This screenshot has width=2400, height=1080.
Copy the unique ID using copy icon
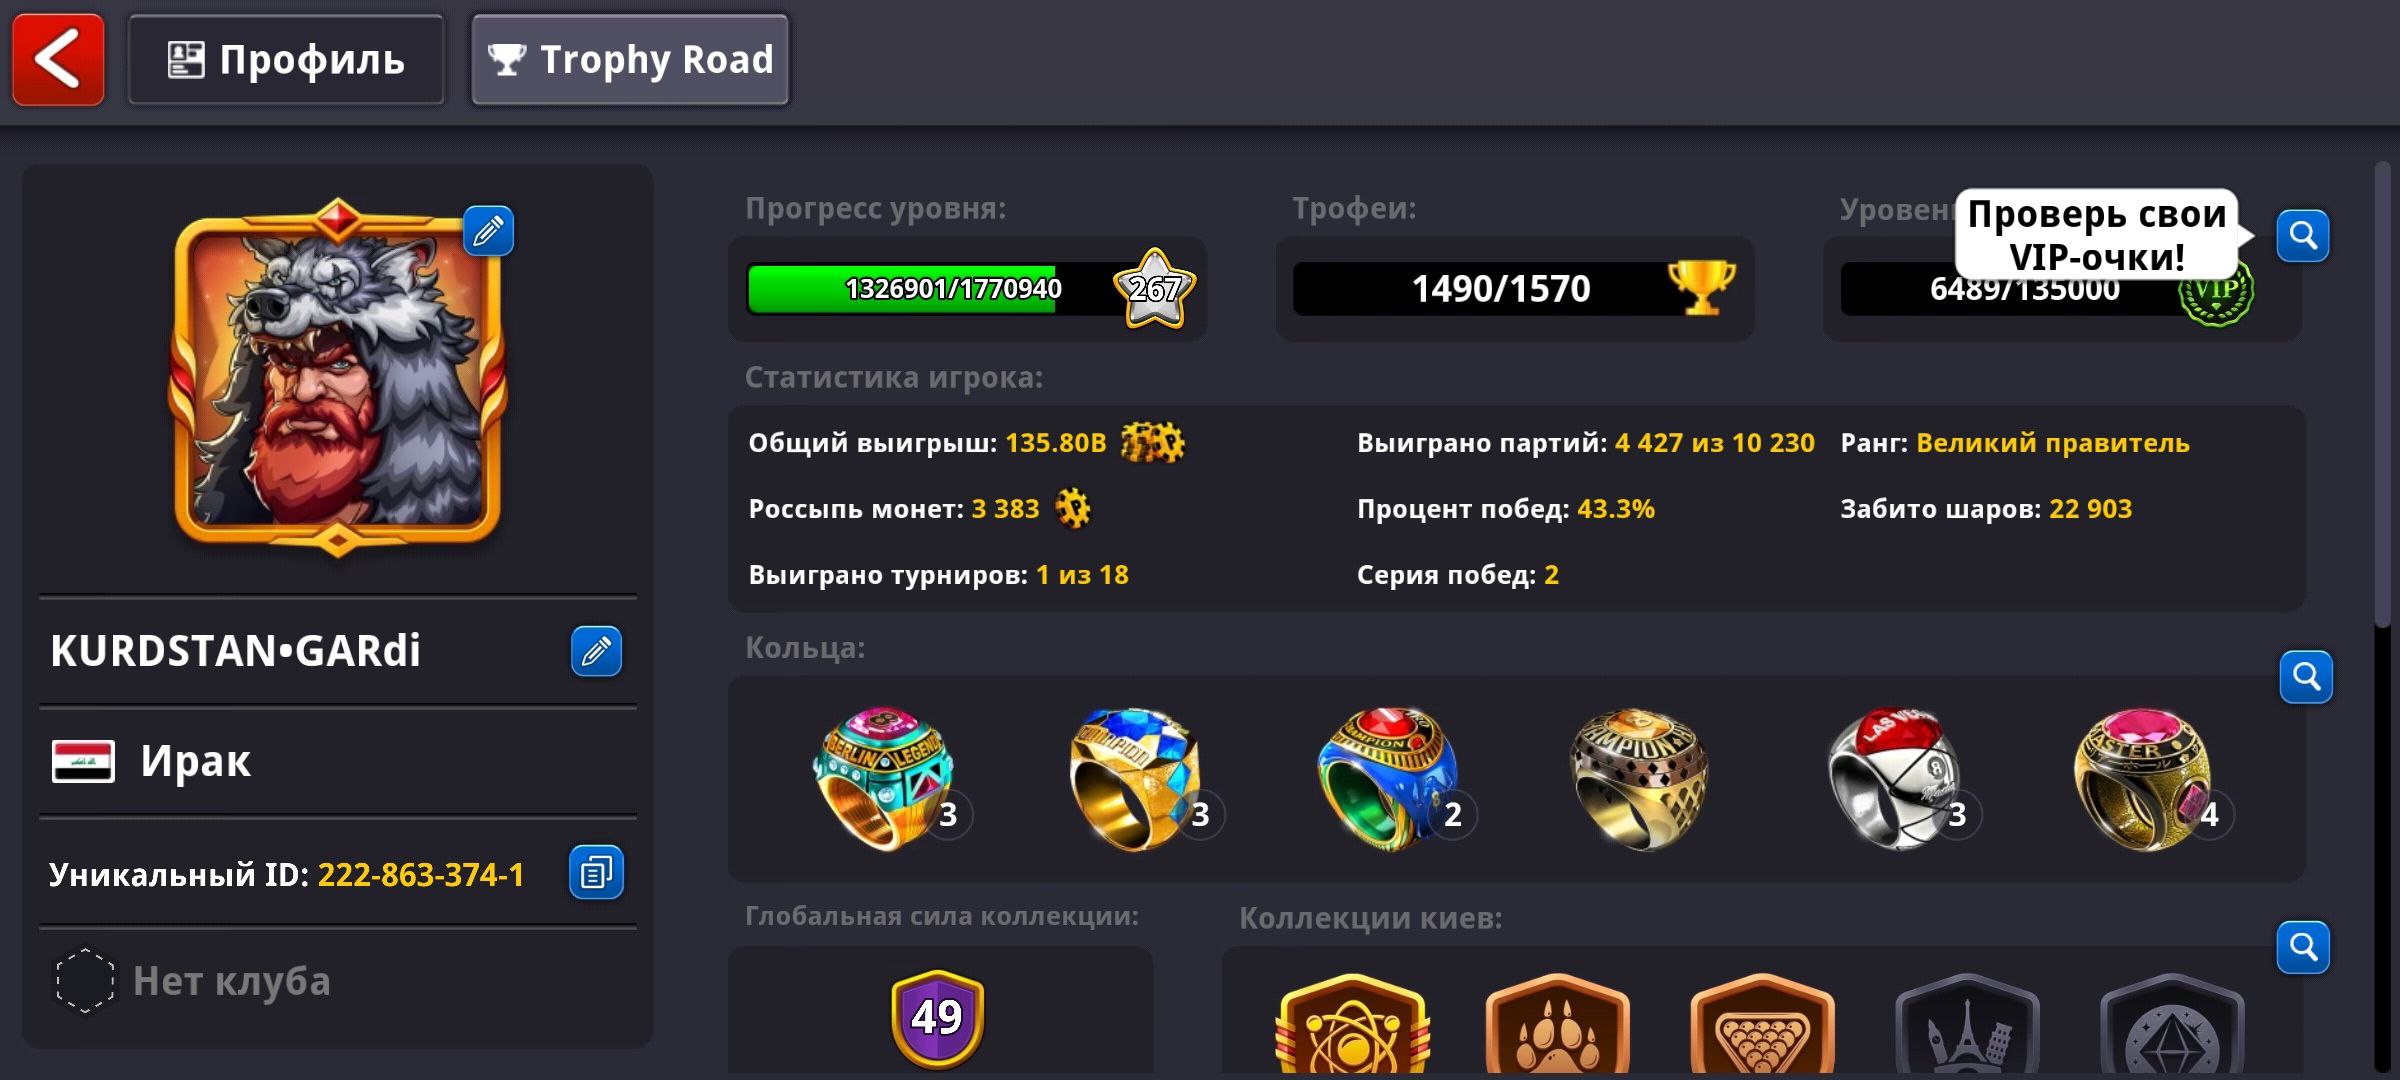click(596, 873)
